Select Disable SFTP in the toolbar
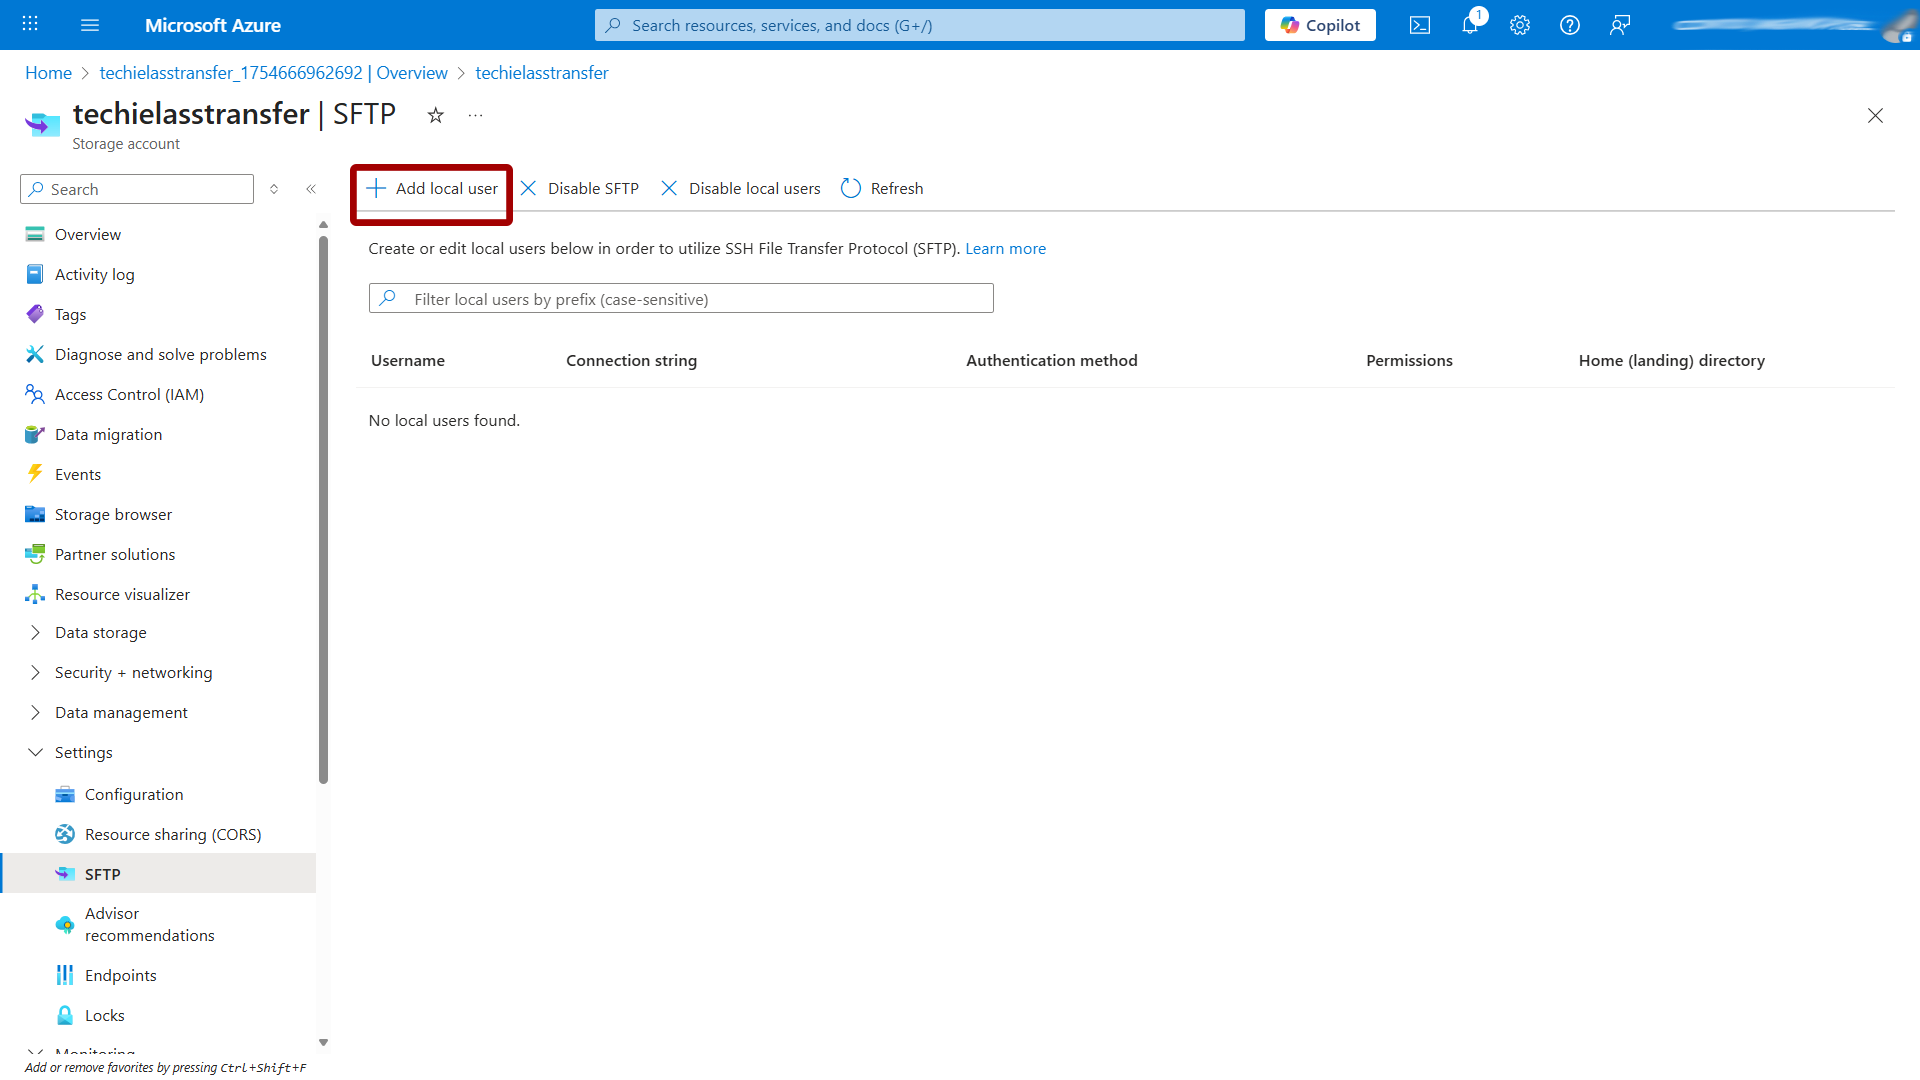The height and width of the screenshot is (1080, 1920). 579,188
